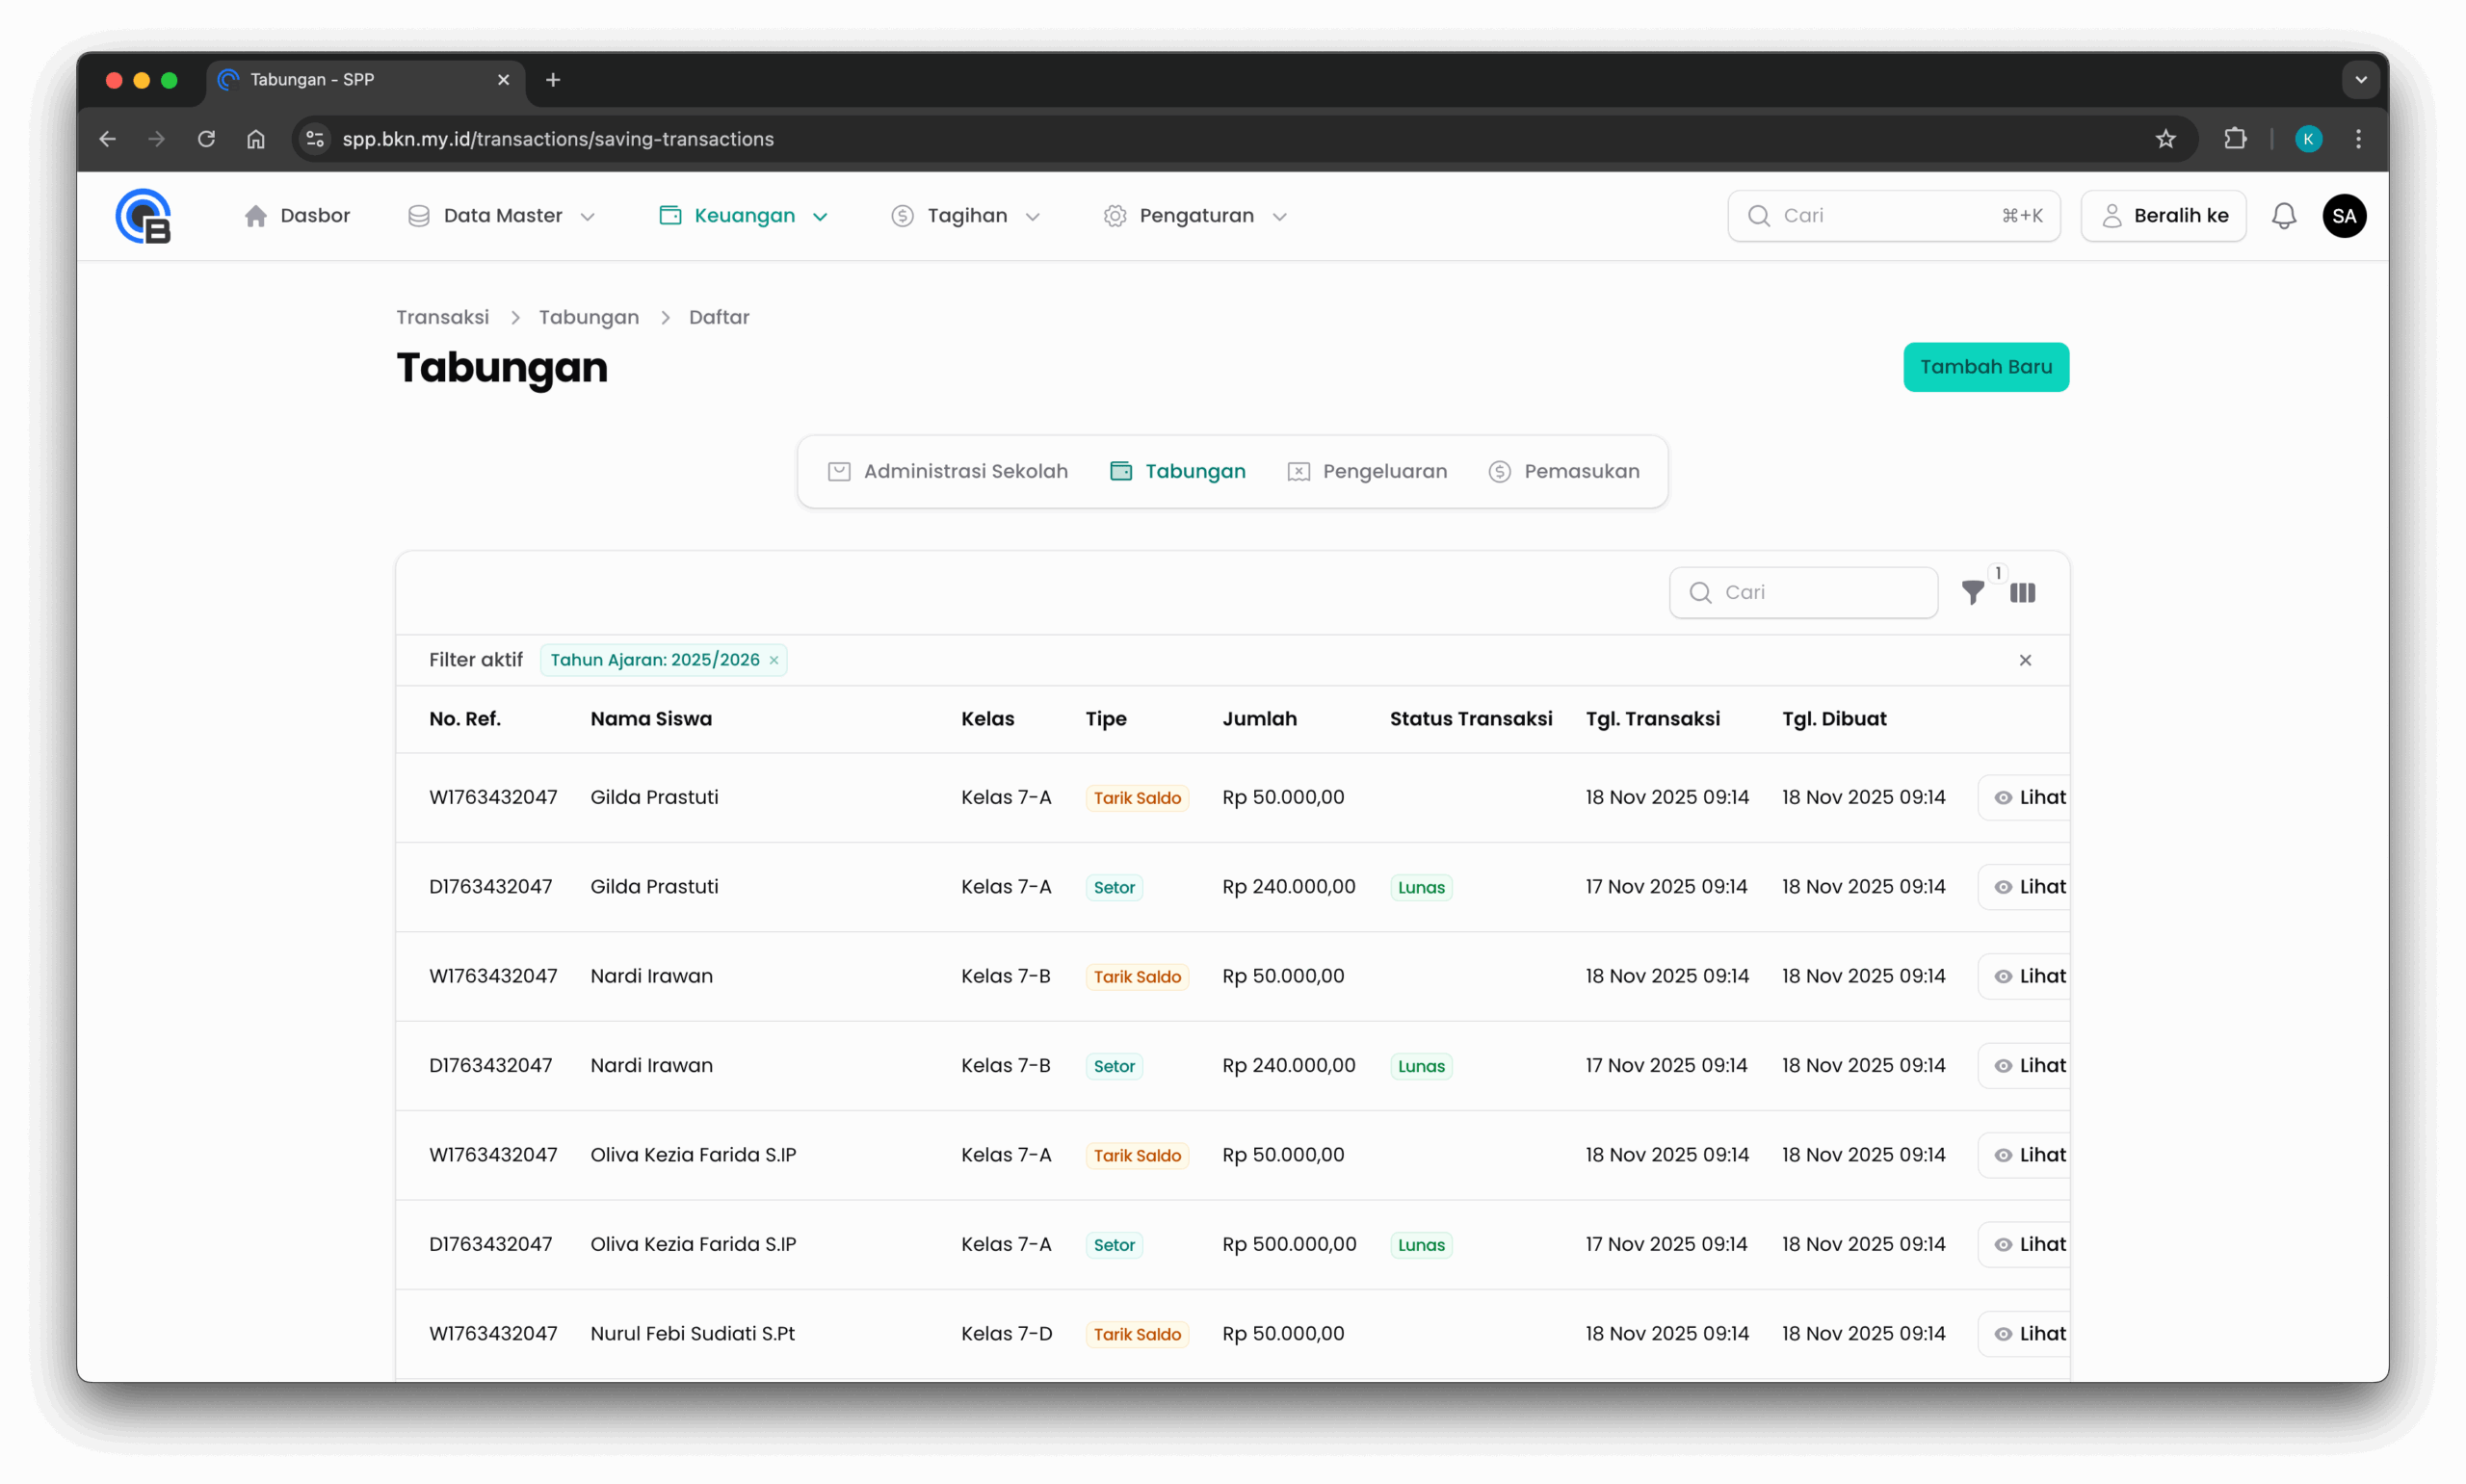Open the notifications bell
The height and width of the screenshot is (1484, 2466).
(2283, 216)
